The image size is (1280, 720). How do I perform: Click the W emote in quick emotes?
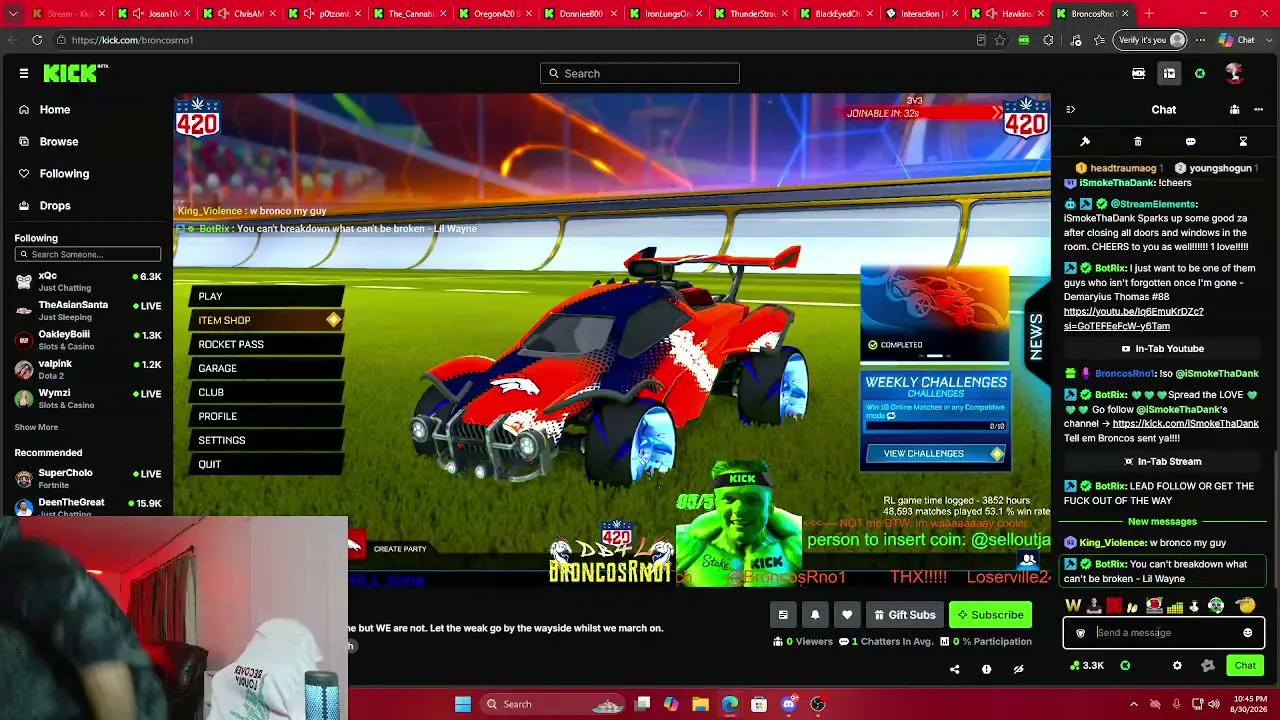tap(1074, 606)
